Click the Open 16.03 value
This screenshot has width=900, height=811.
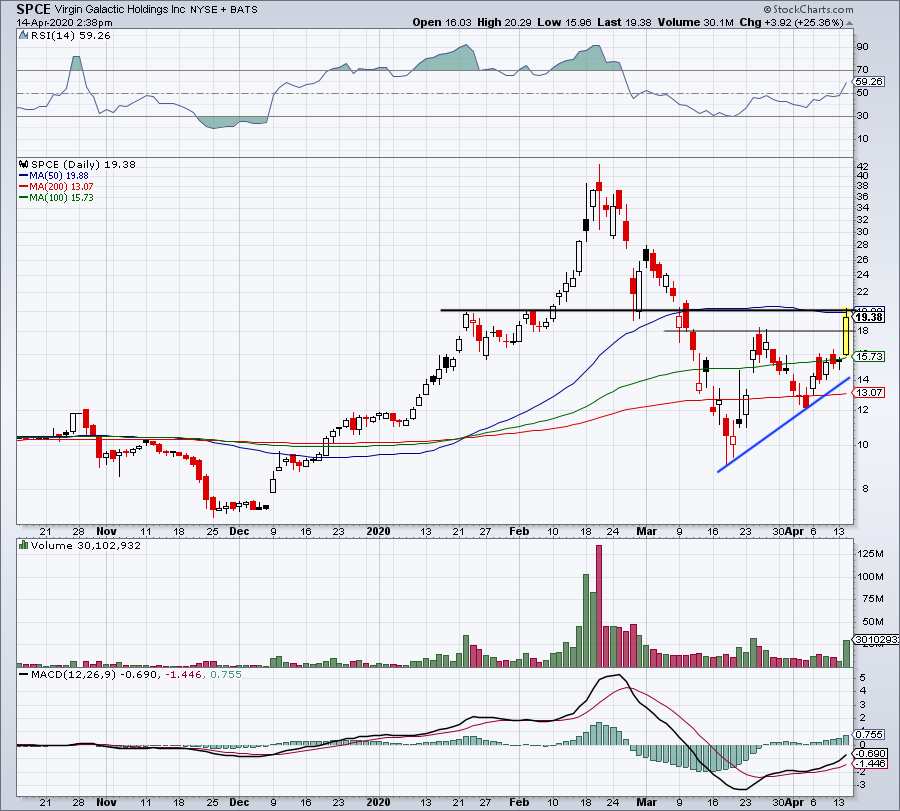pyautogui.click(x=442, y=22)
